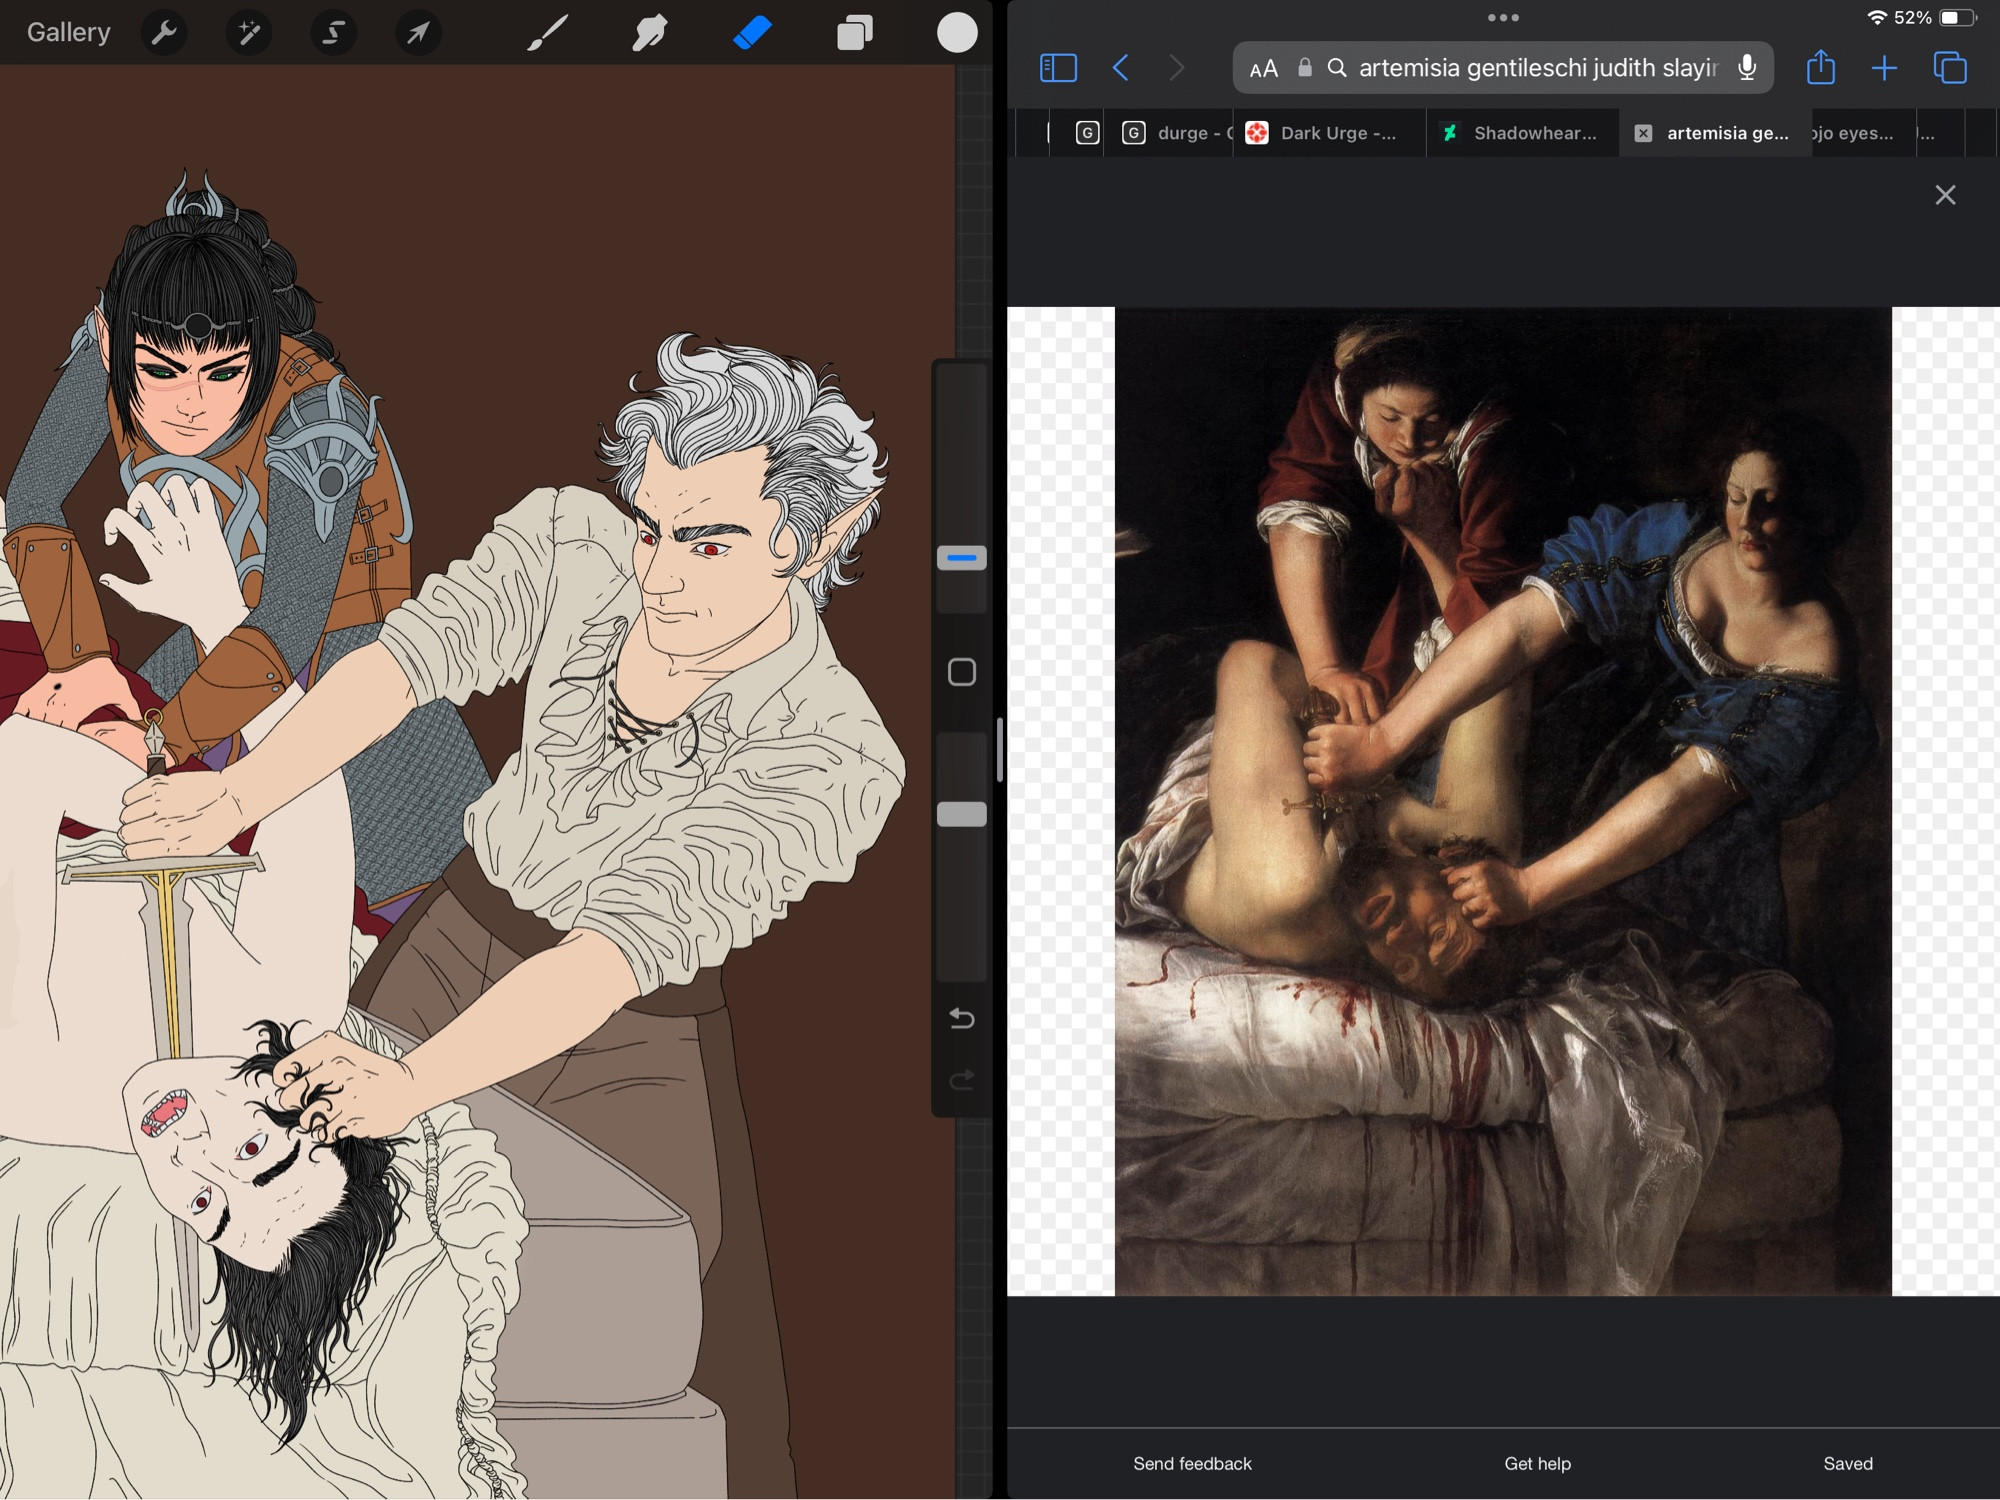Image resolution: width=2000 pixels, height=1500 pixels.
Task: Open the active color circle
Action: (x=957, y=33)
